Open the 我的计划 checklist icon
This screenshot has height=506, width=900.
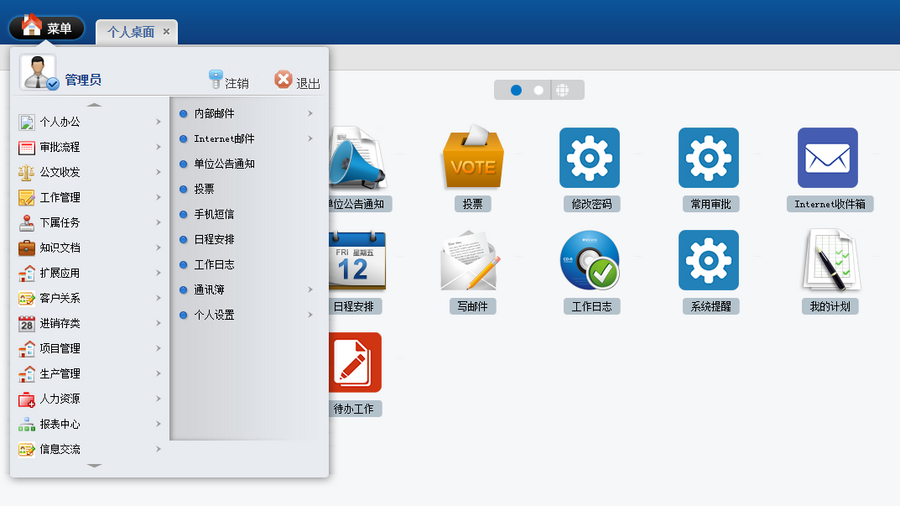(x=831, y=260)
